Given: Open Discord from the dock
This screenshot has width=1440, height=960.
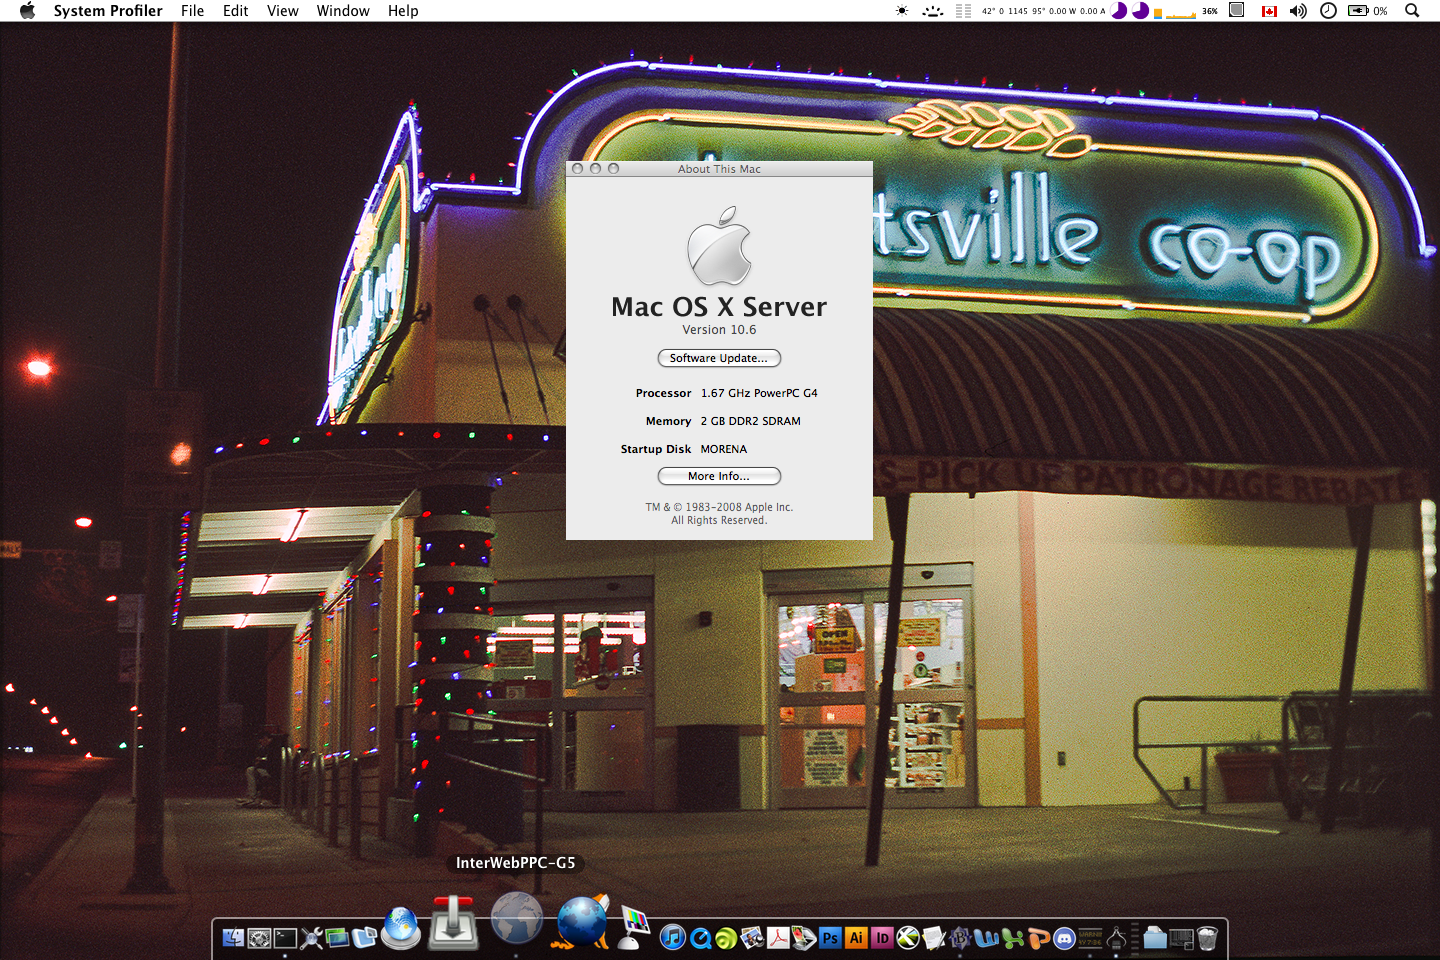Looking at the screenshot, I should (1065, 938).
